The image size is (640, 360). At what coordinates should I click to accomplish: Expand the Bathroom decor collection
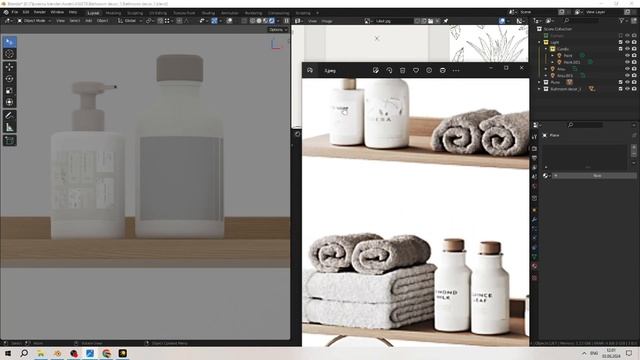[540, 89]
